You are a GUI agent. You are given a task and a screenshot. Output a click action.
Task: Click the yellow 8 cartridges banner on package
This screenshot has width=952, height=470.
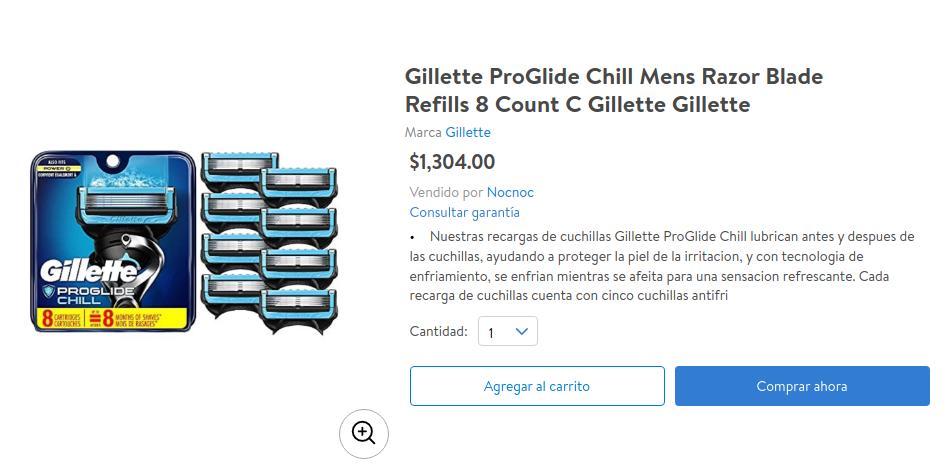tap(112, 319)
